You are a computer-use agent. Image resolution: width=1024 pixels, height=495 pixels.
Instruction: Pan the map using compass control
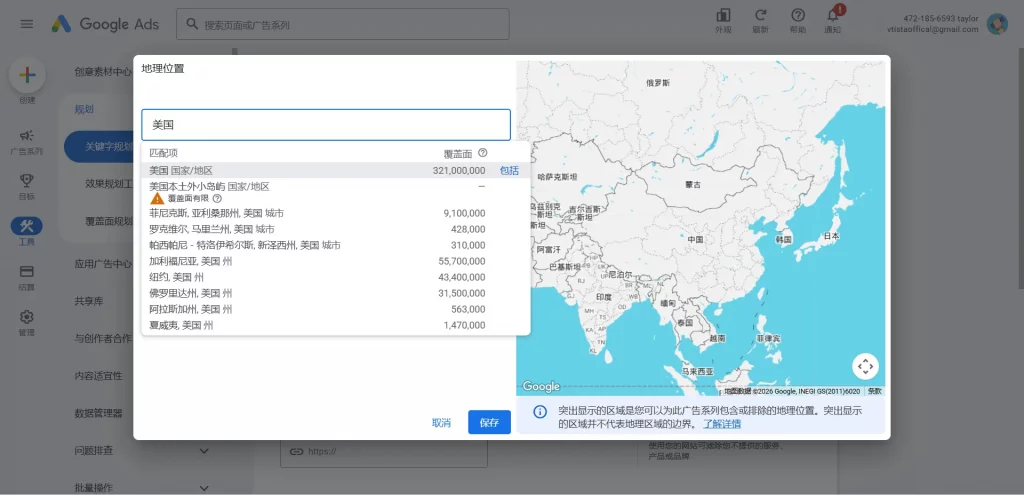tap(865, 366)
